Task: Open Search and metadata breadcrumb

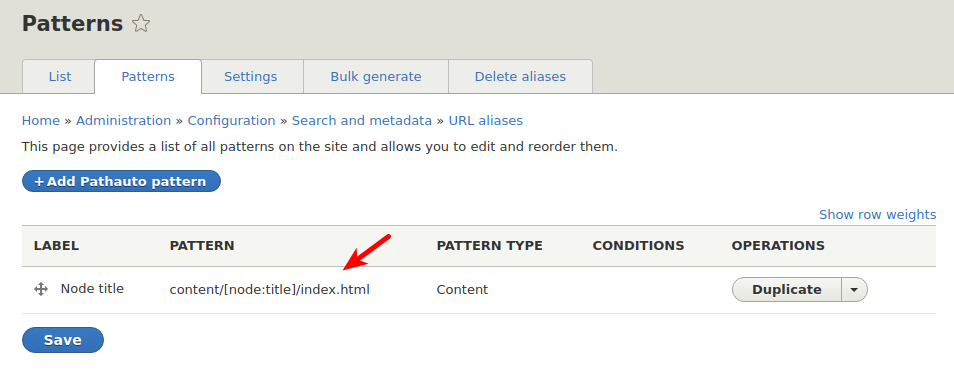Action: click(x=362, y=120)
